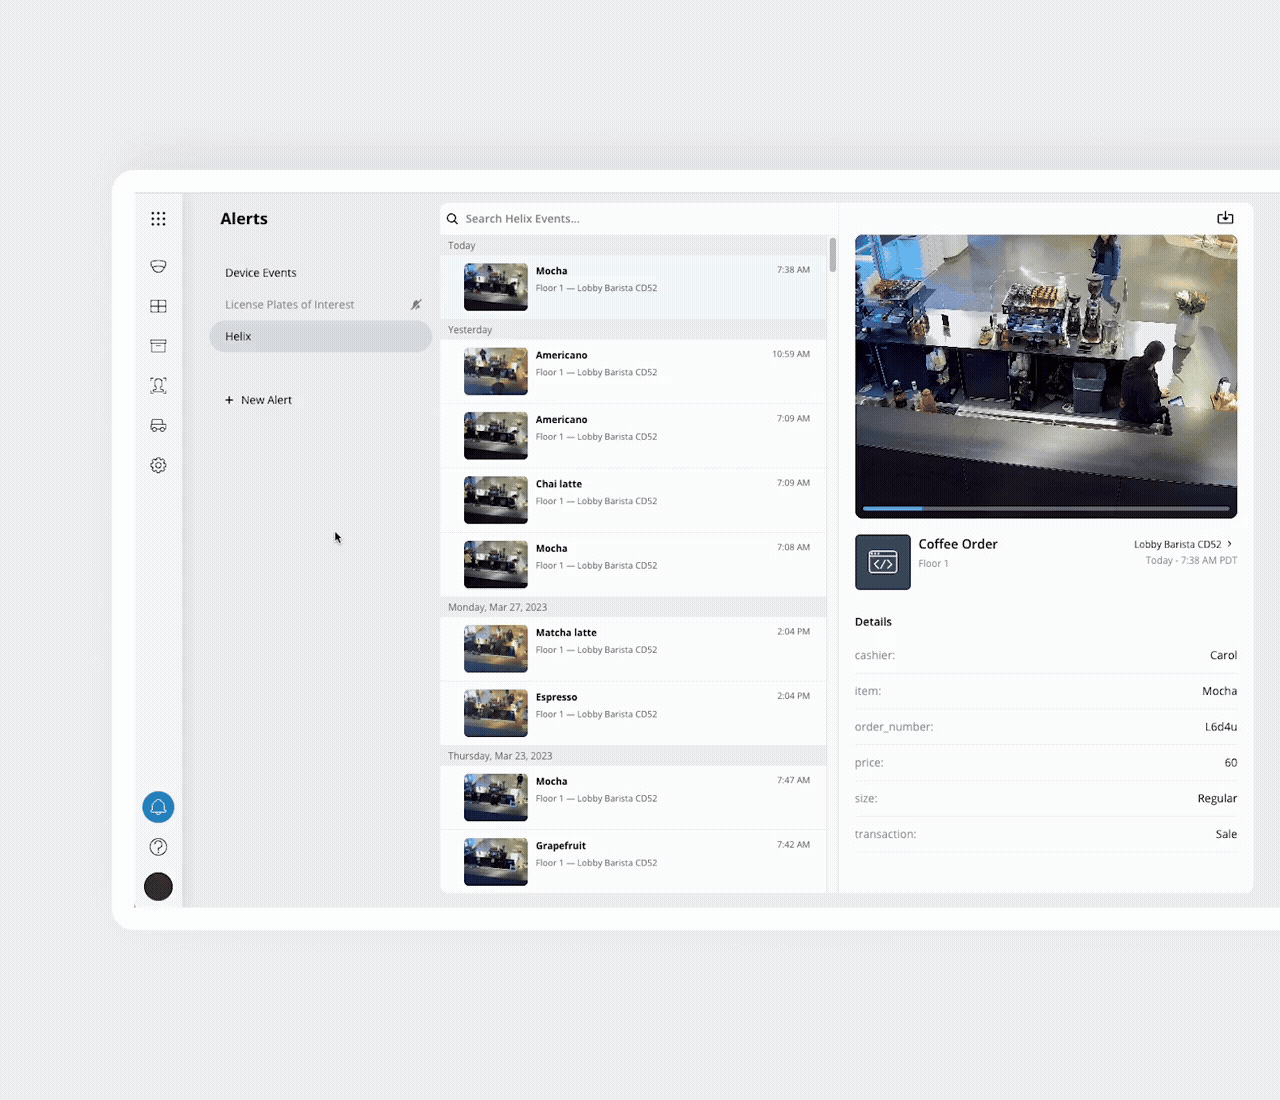The height and width of the screenshot is (1100, 1280).
Task: Click the '7:08 AM' timestamp
Action: (794, 547)
